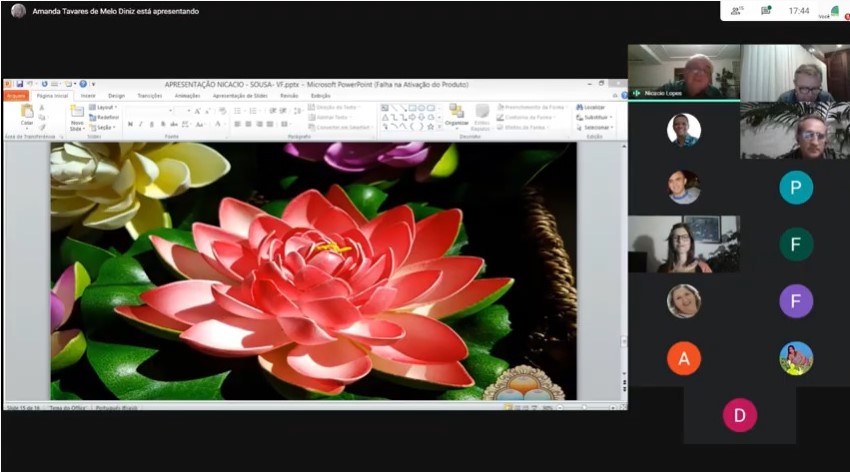Expand the Seção dropdown menu
Screen dimensions: 850x472
pos(104,127)
